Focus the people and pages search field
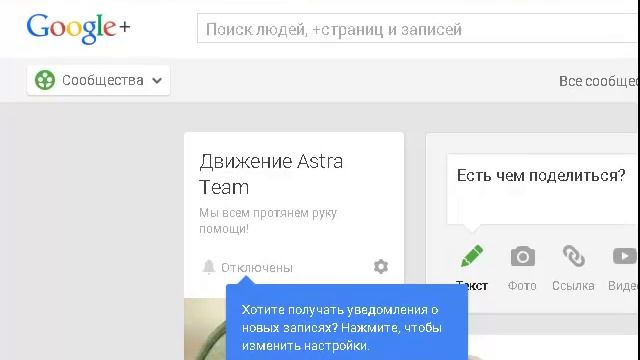The image size is (640, 360). 418,29
